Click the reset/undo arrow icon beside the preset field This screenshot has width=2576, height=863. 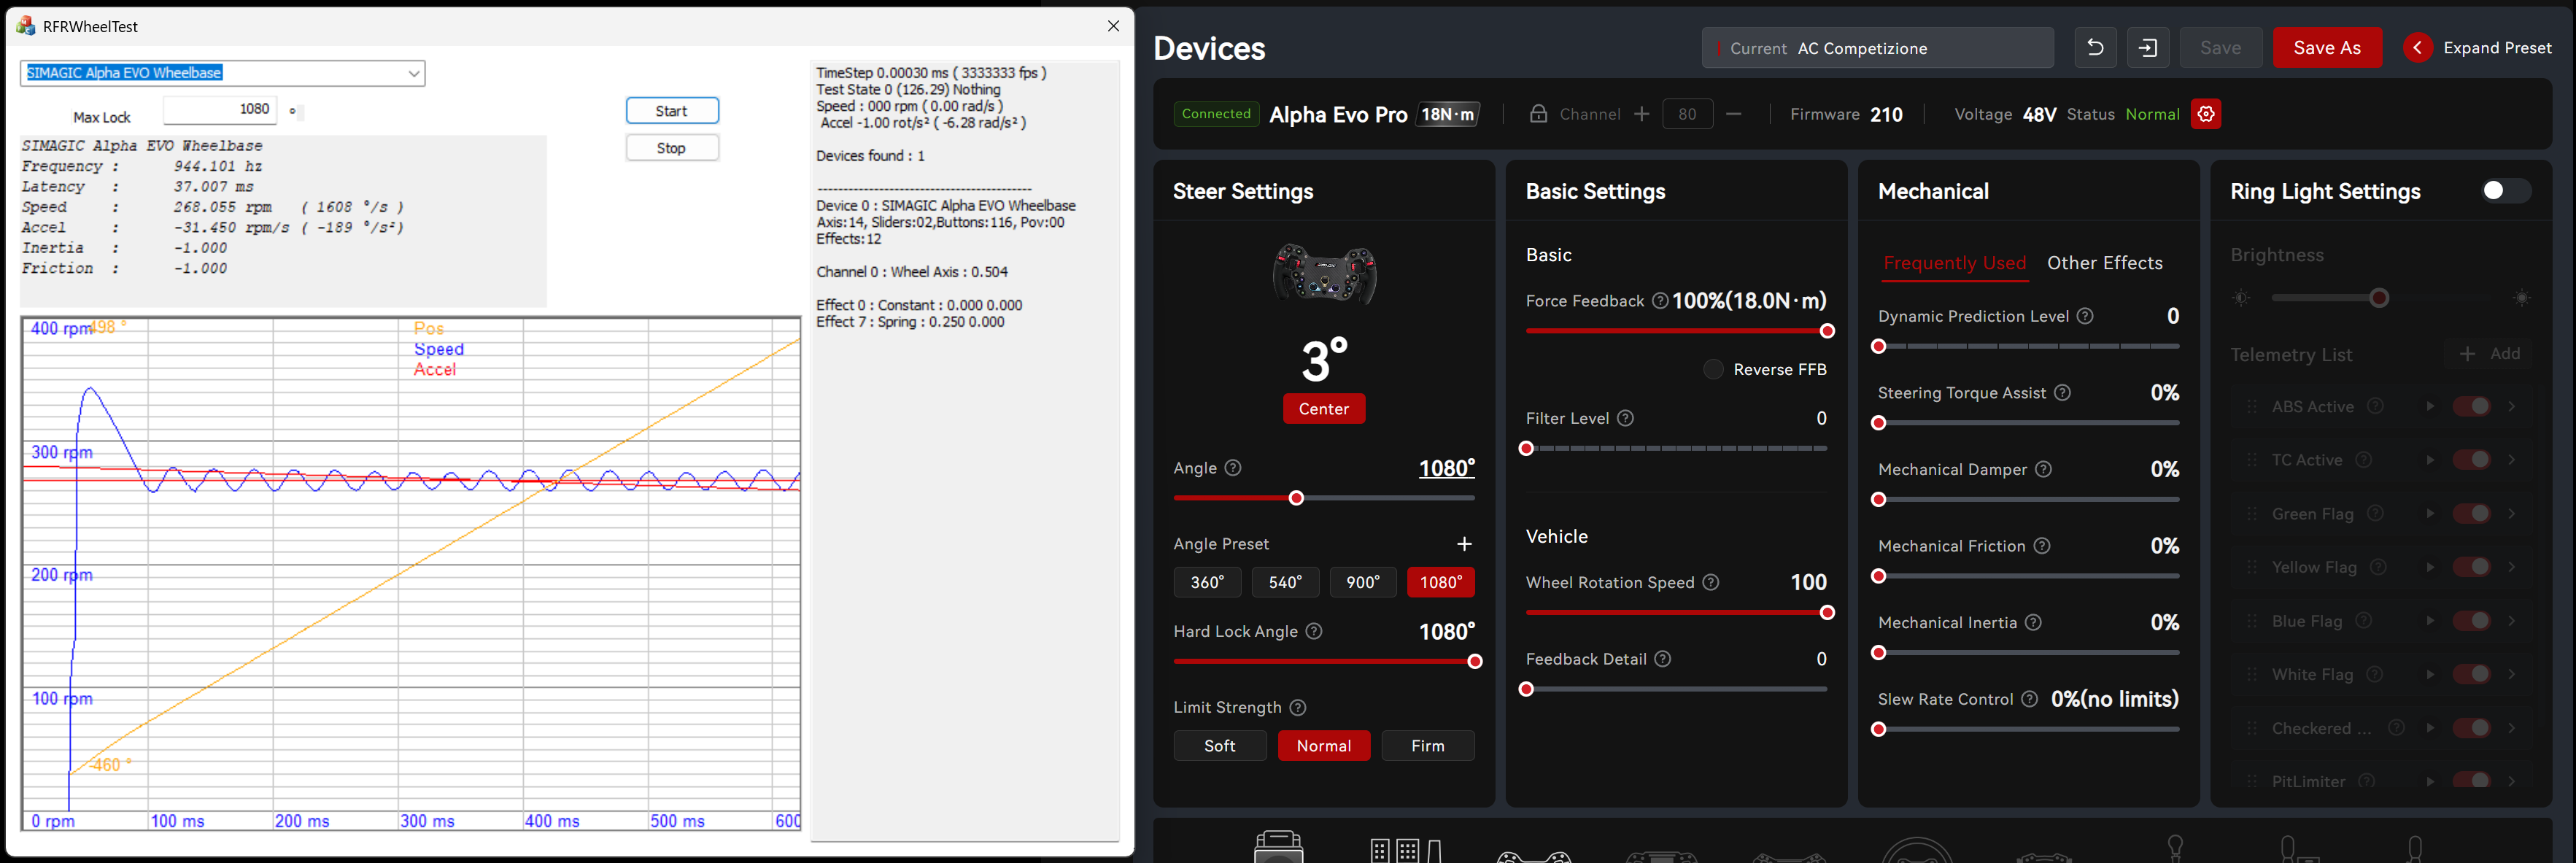(2095, 48)
